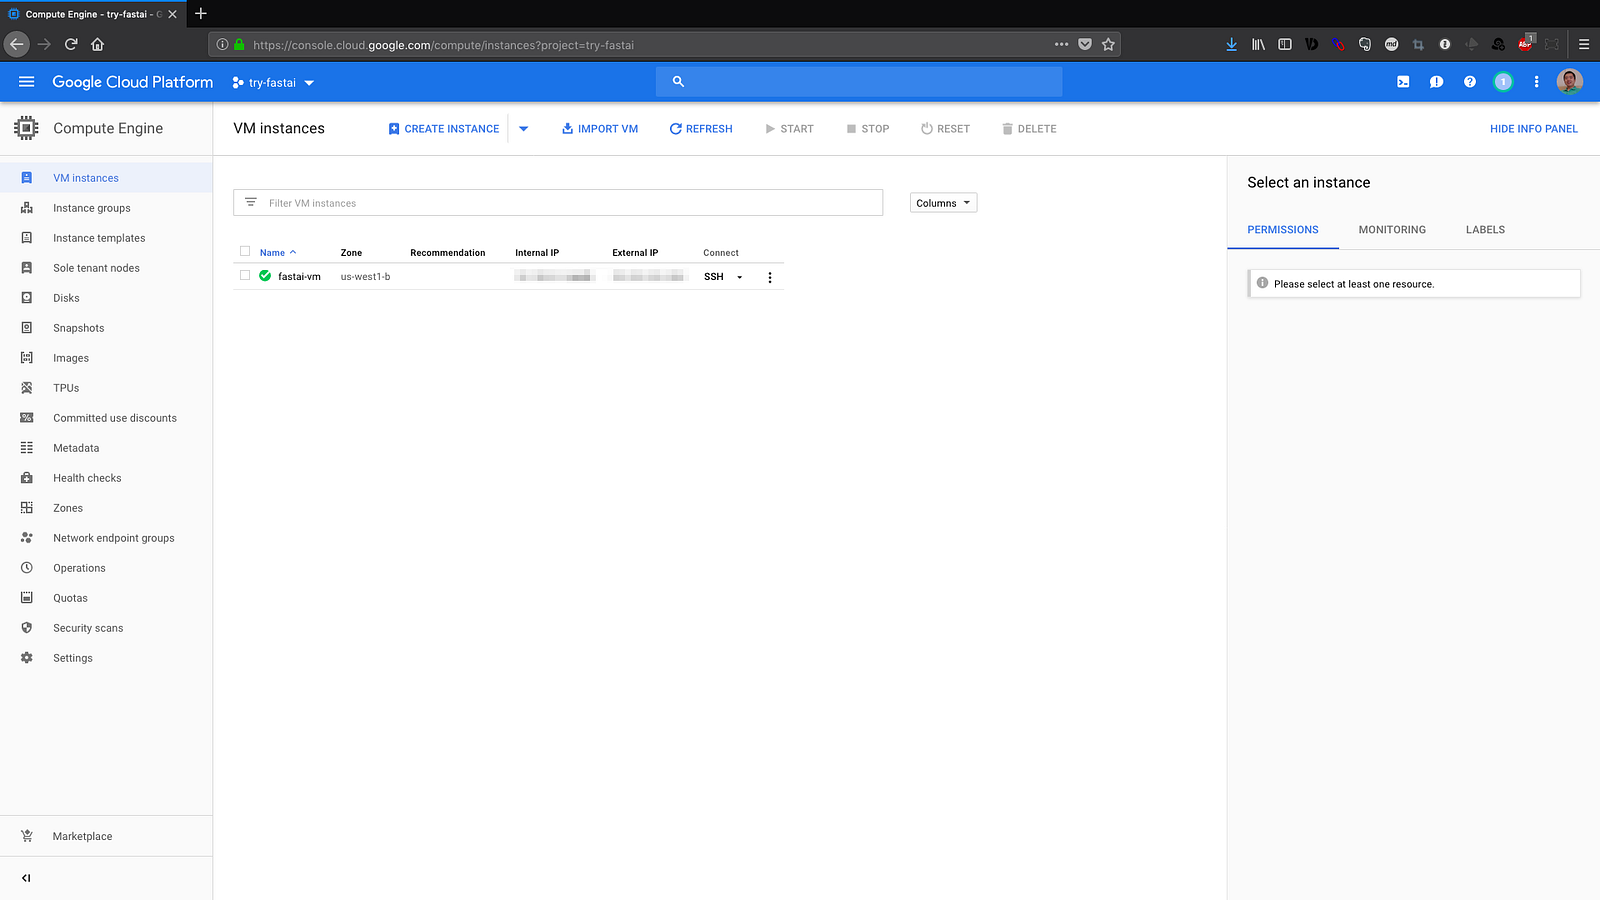
Task: Open the Firefox downloads arrow
Action: pyautogui.click(x=1232, y=44)
